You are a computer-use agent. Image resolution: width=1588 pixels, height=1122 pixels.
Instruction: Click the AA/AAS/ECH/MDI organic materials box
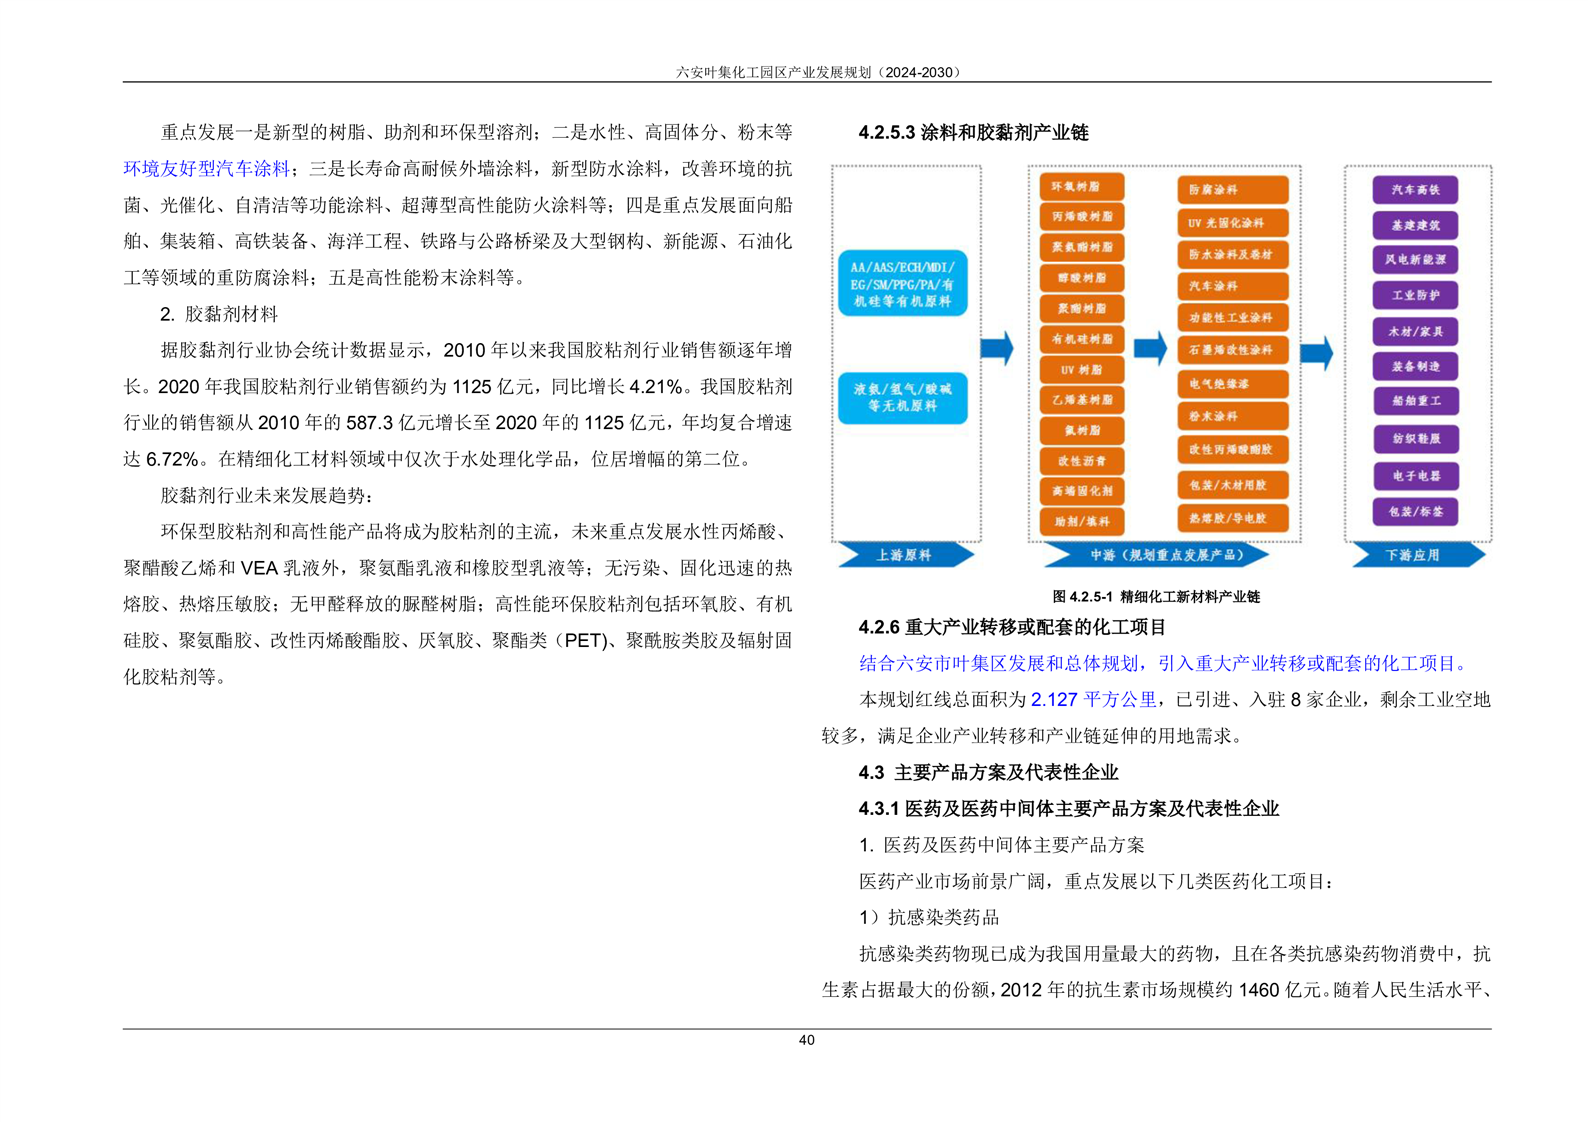(902, 284)
